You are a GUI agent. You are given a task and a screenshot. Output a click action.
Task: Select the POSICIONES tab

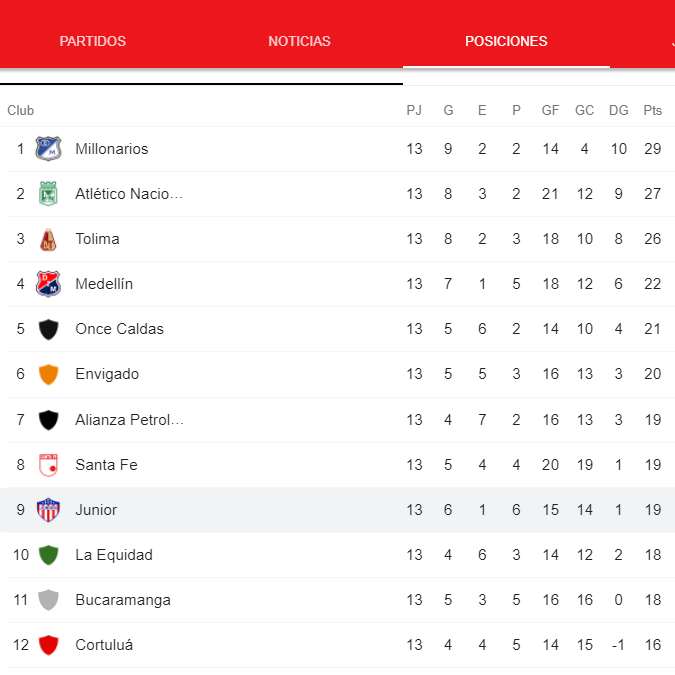point(506,41)
